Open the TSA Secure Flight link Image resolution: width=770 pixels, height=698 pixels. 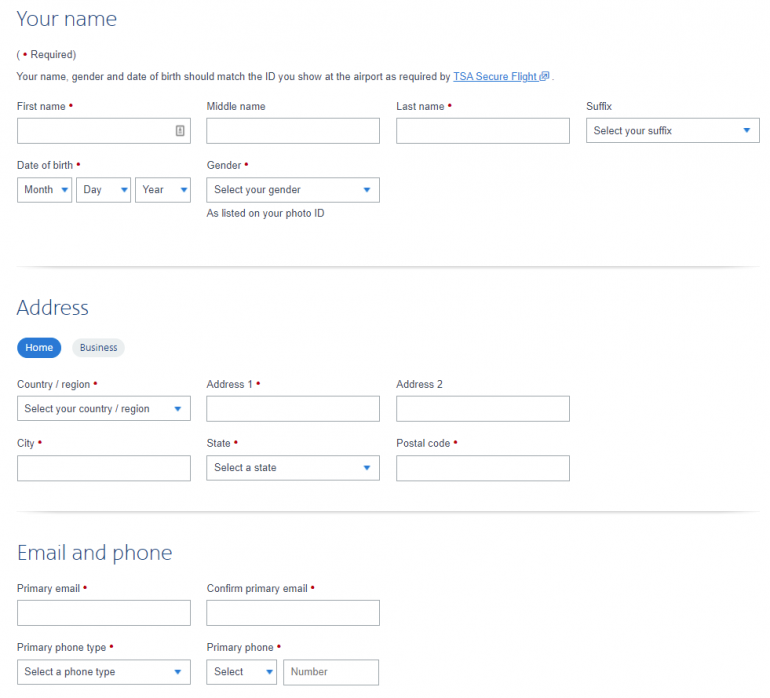pyautogui.click(x=496, y=76)
